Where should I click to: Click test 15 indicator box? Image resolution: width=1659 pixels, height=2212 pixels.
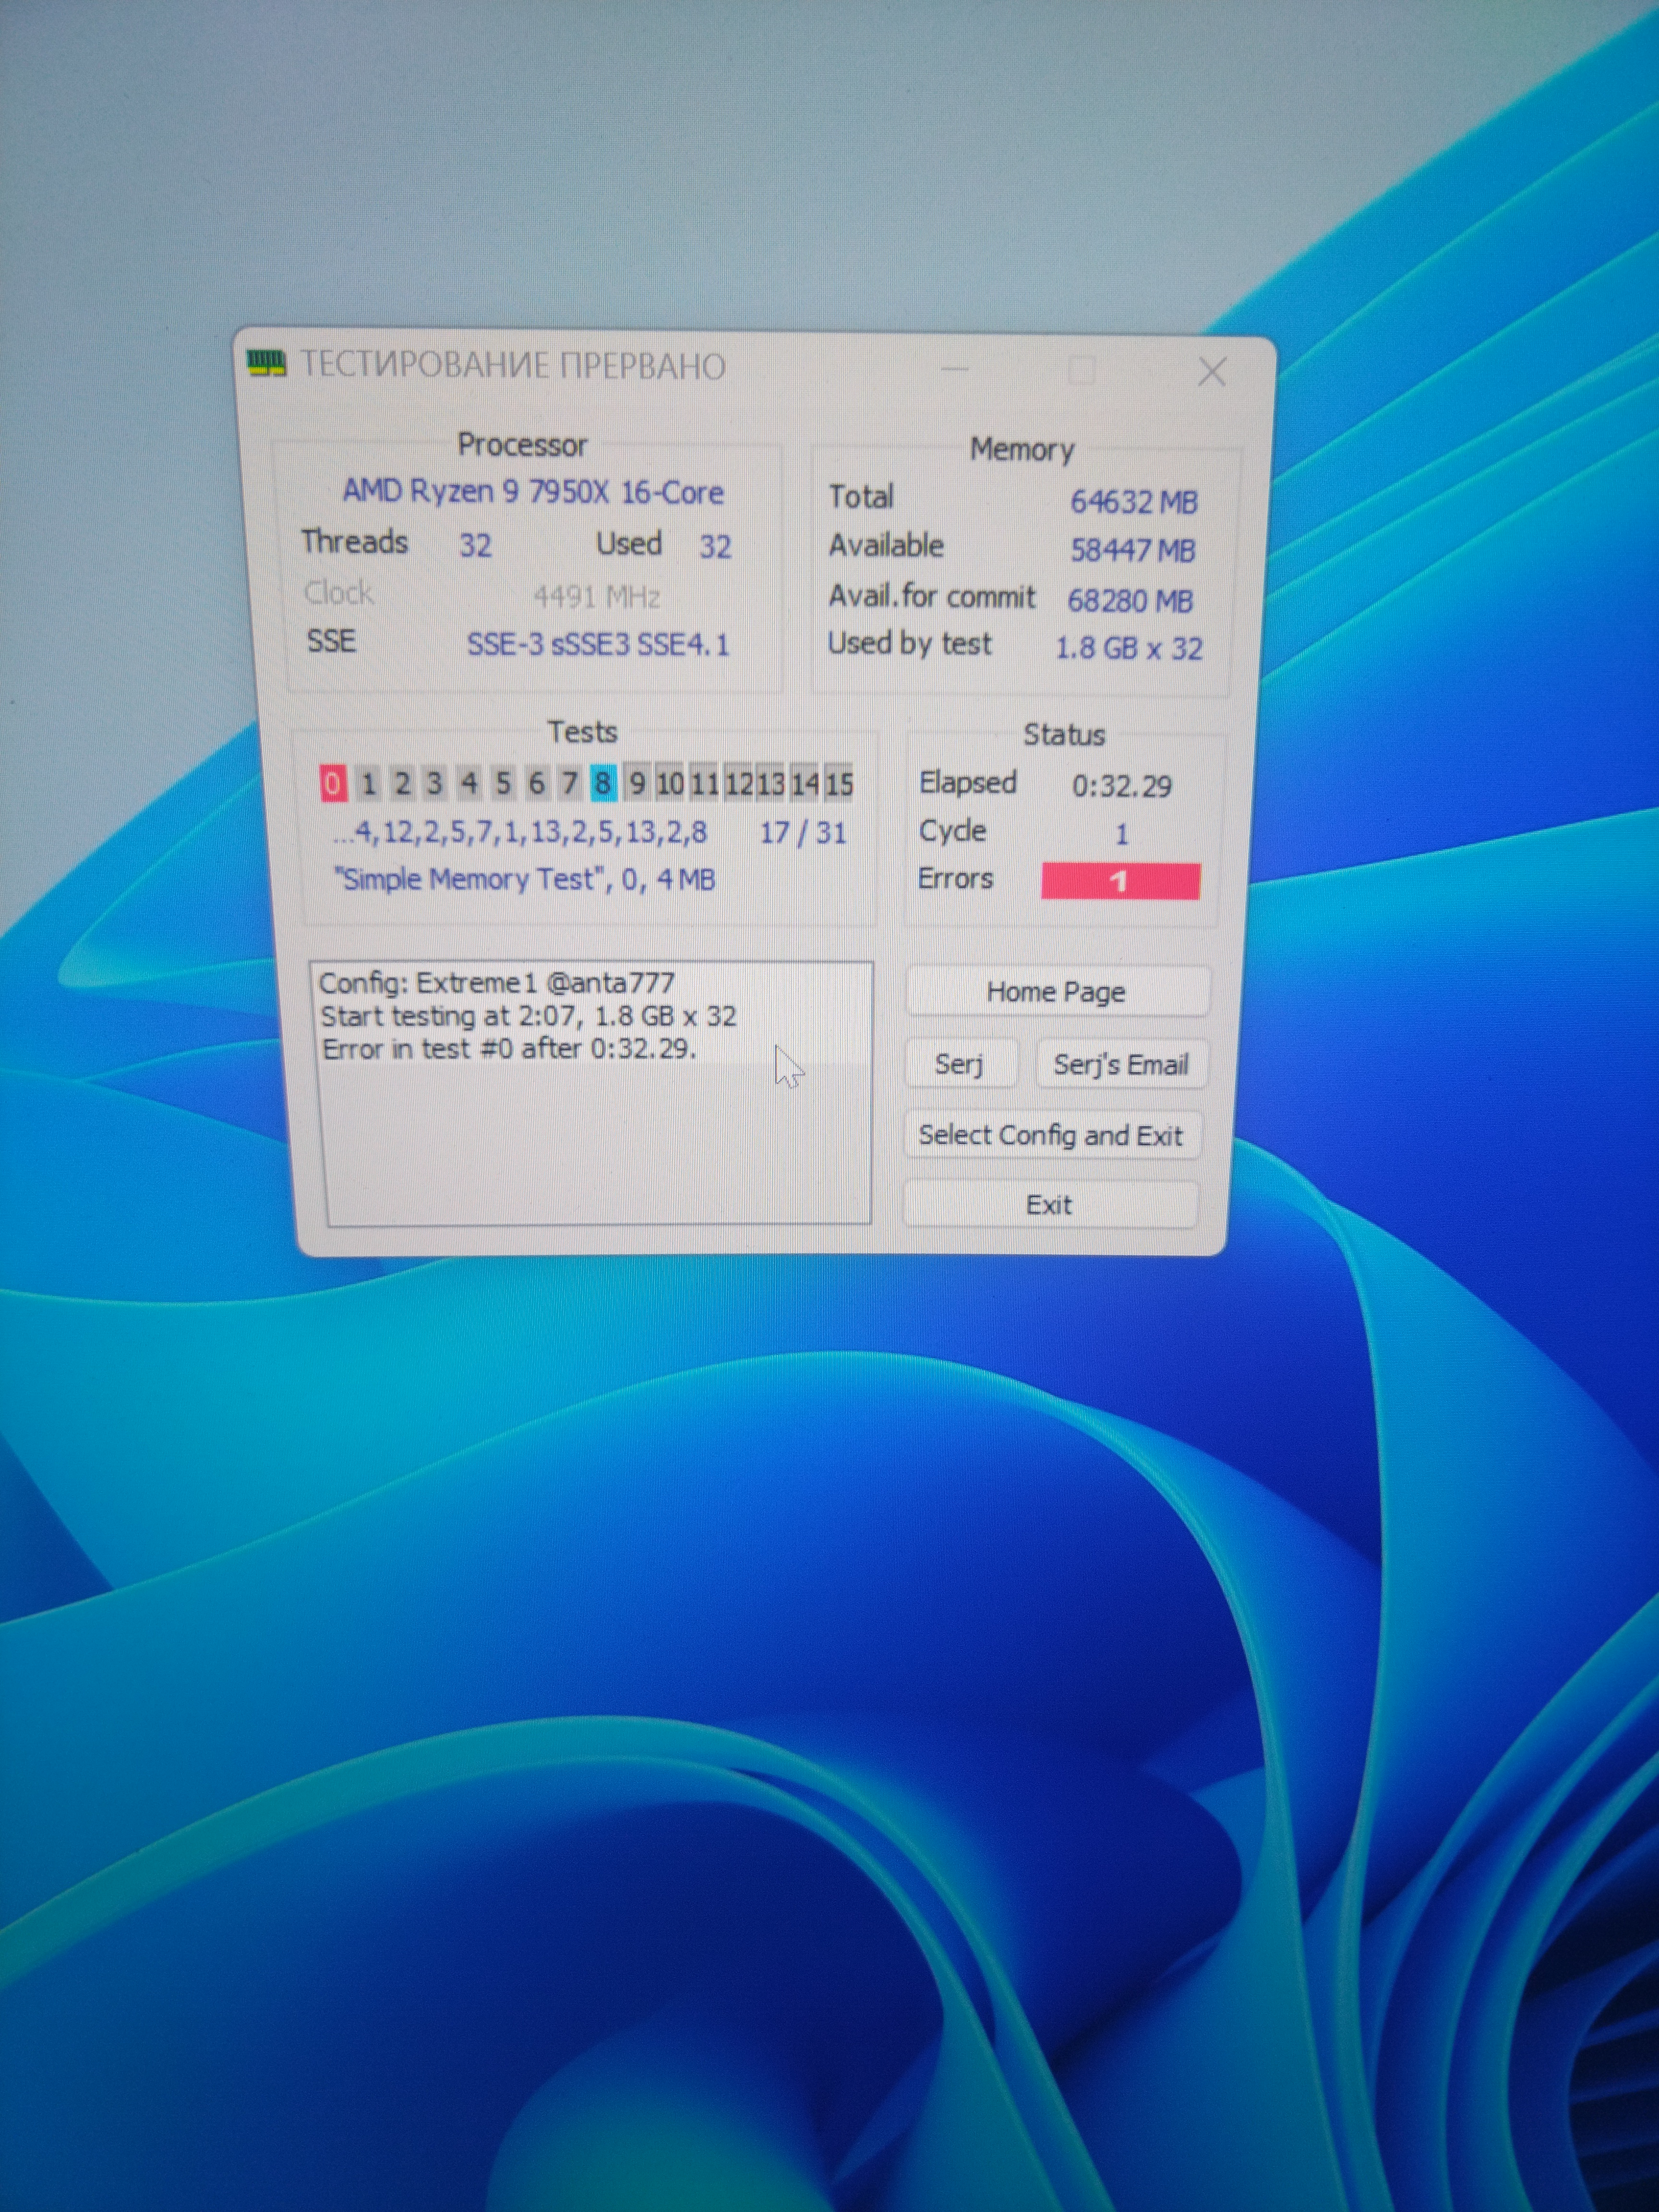(839, 784)
